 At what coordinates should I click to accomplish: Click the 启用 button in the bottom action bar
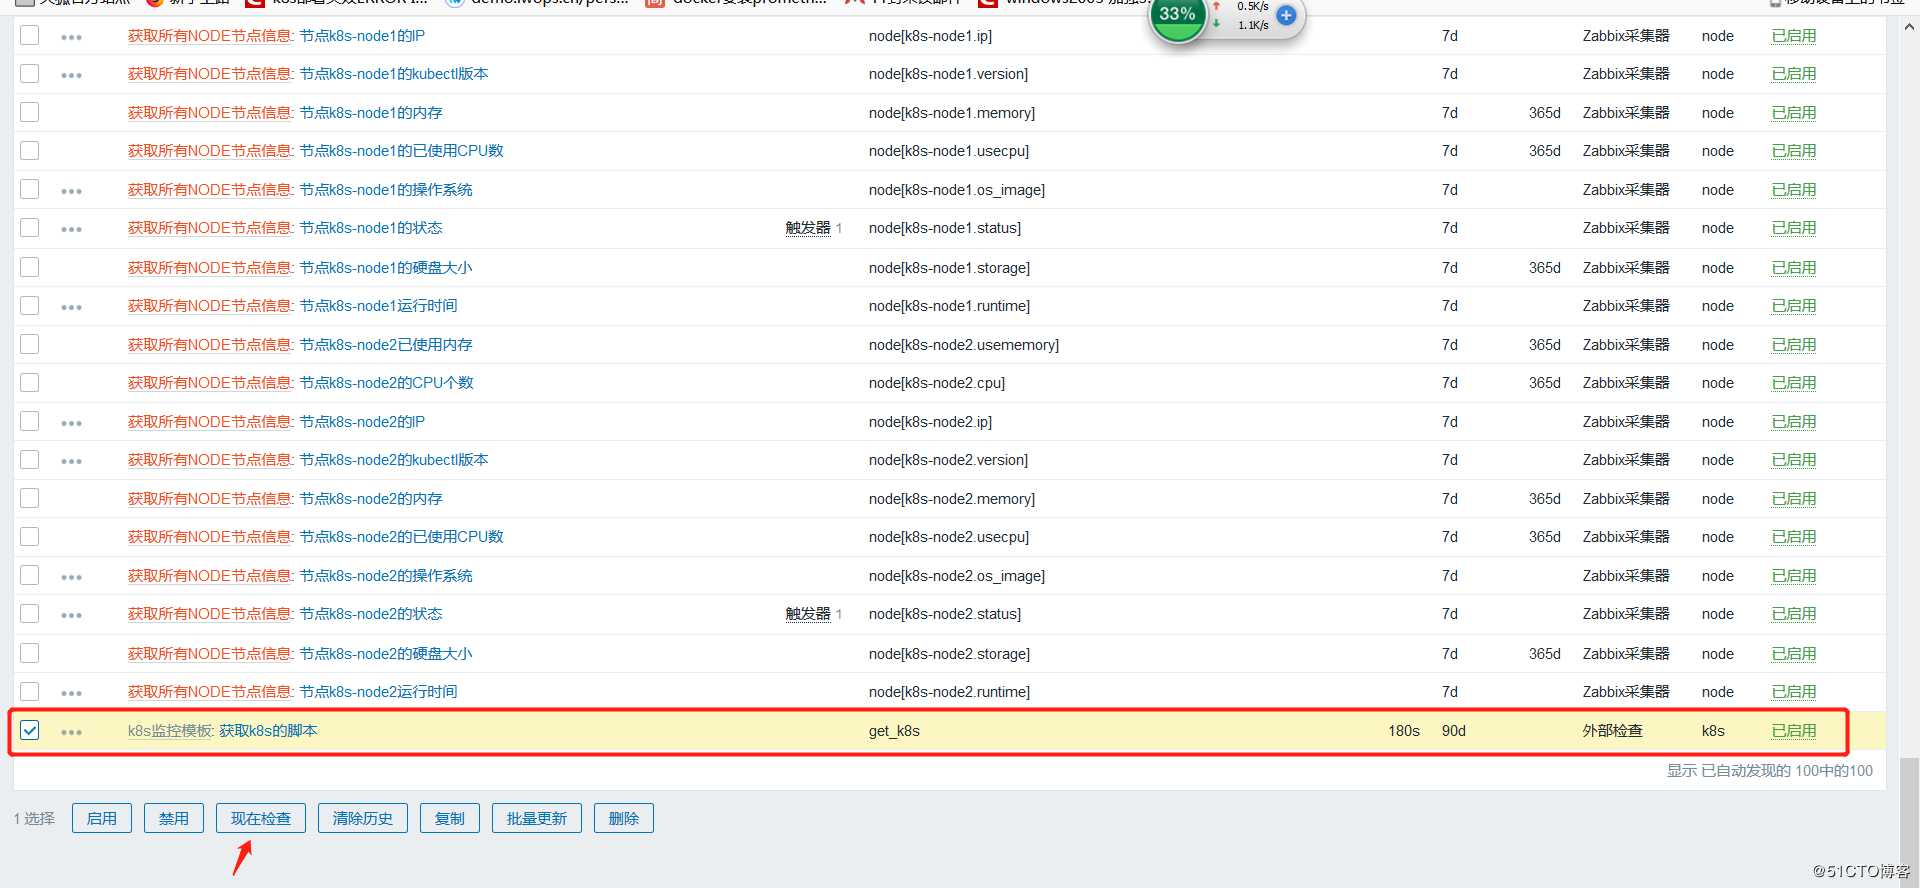point(102,818)
